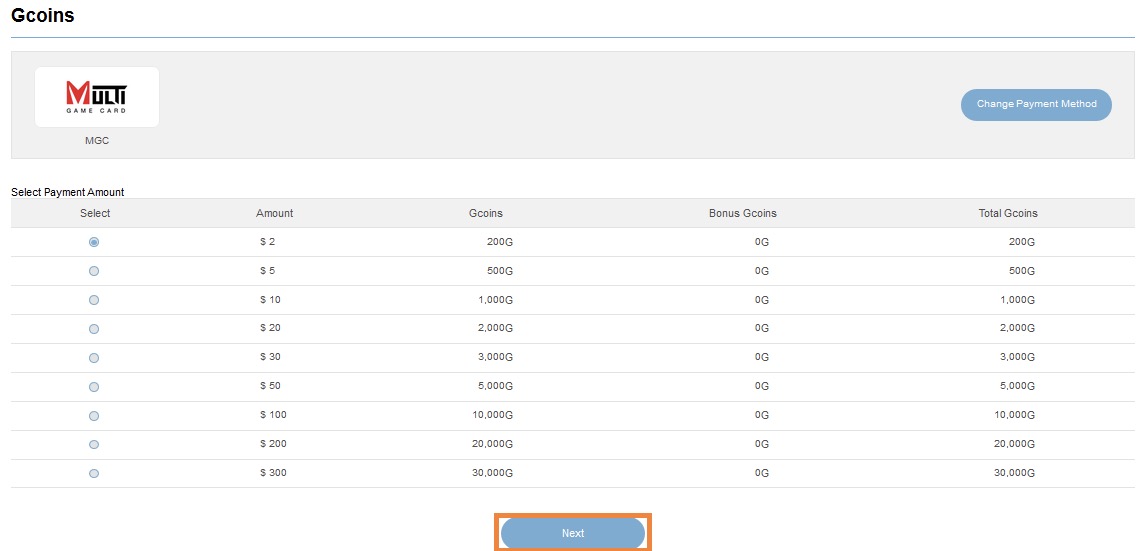The image size is (1148, 551).
Task: Select the $ 5 payment amount radio button
Action: (94, 271)
